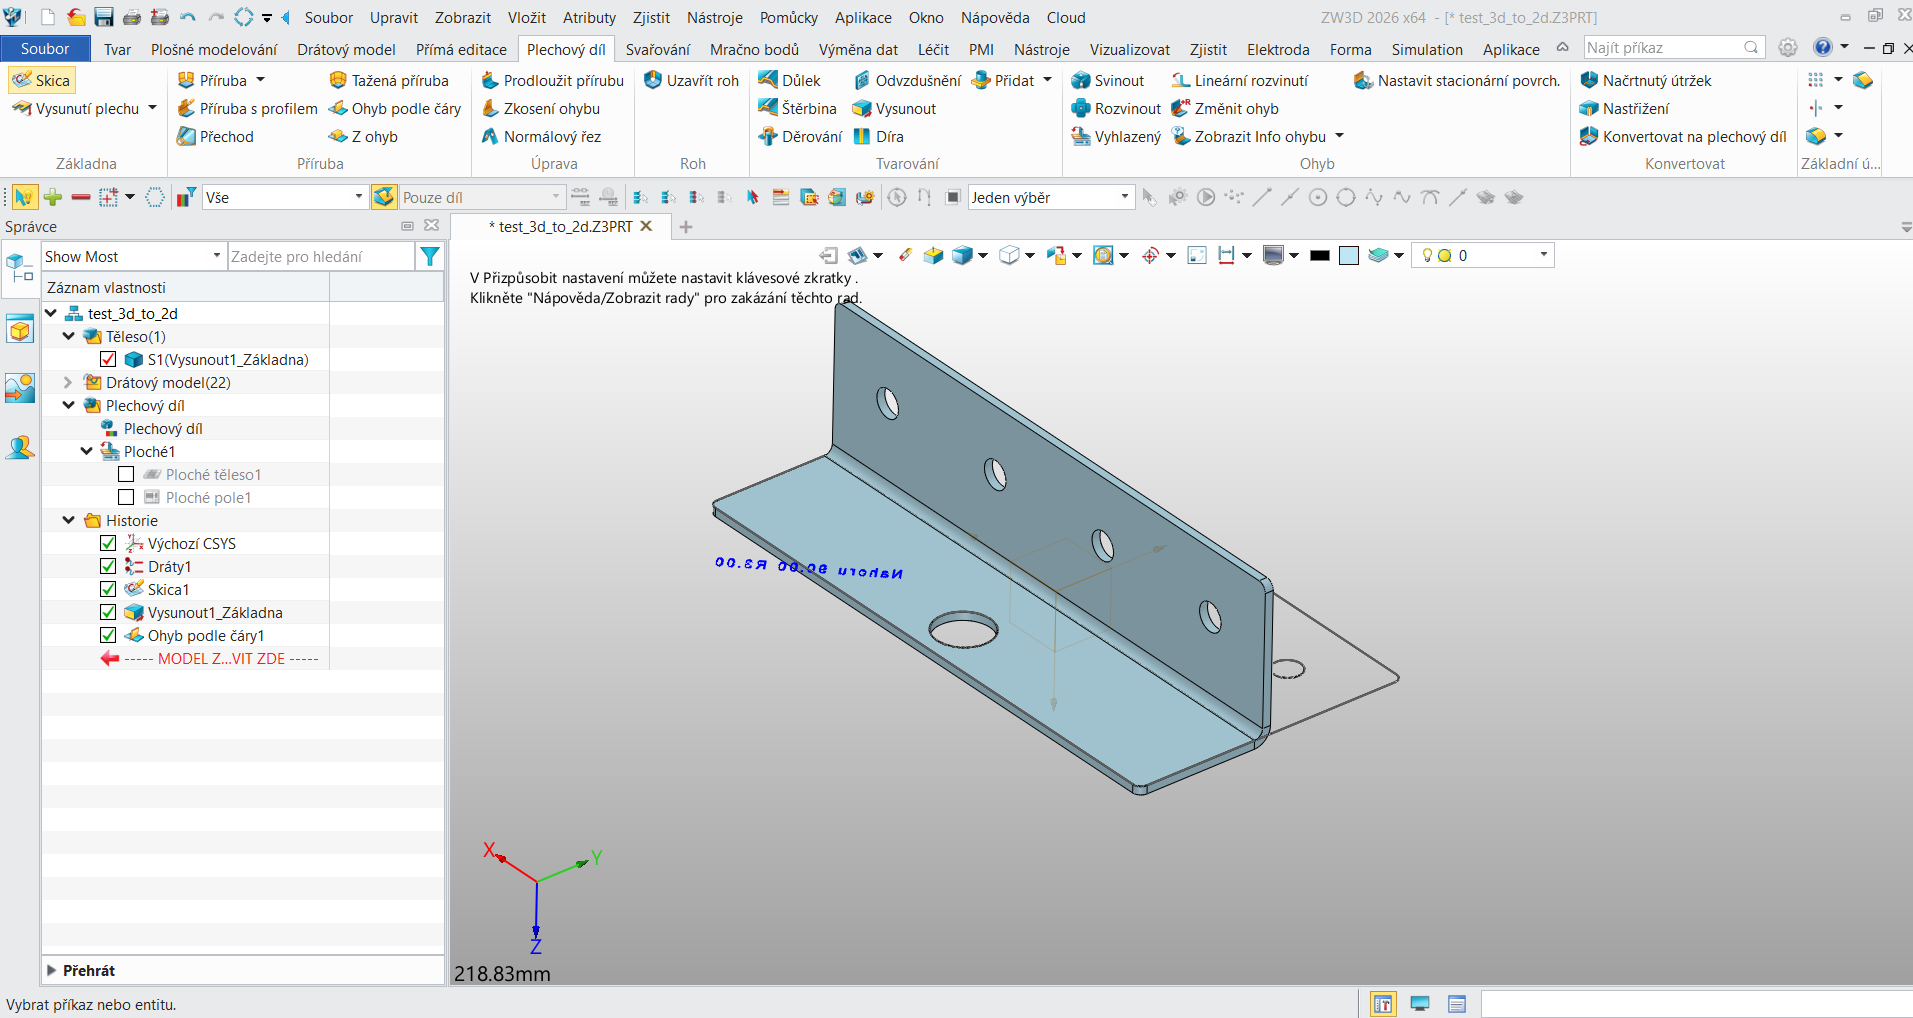The height and width of the screenshot is (1018, 1913).
Task: Open the Show Most dropdown
Action: (133, 256)
